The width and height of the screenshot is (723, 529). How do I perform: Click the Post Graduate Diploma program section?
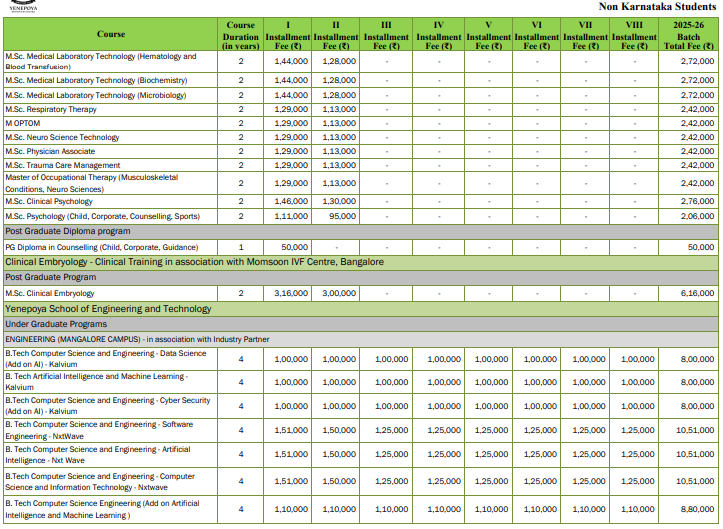click(x=70, y=231)
